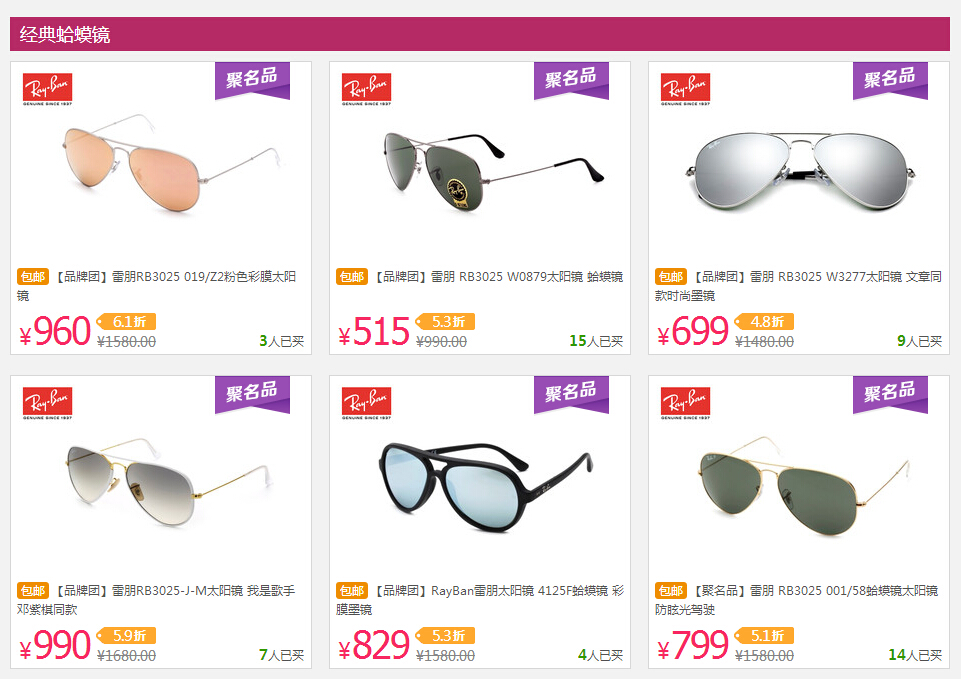961x679 pixels.
Task: Click the 包邮 badge on the W3277 listing
Action: coord(670,276)
